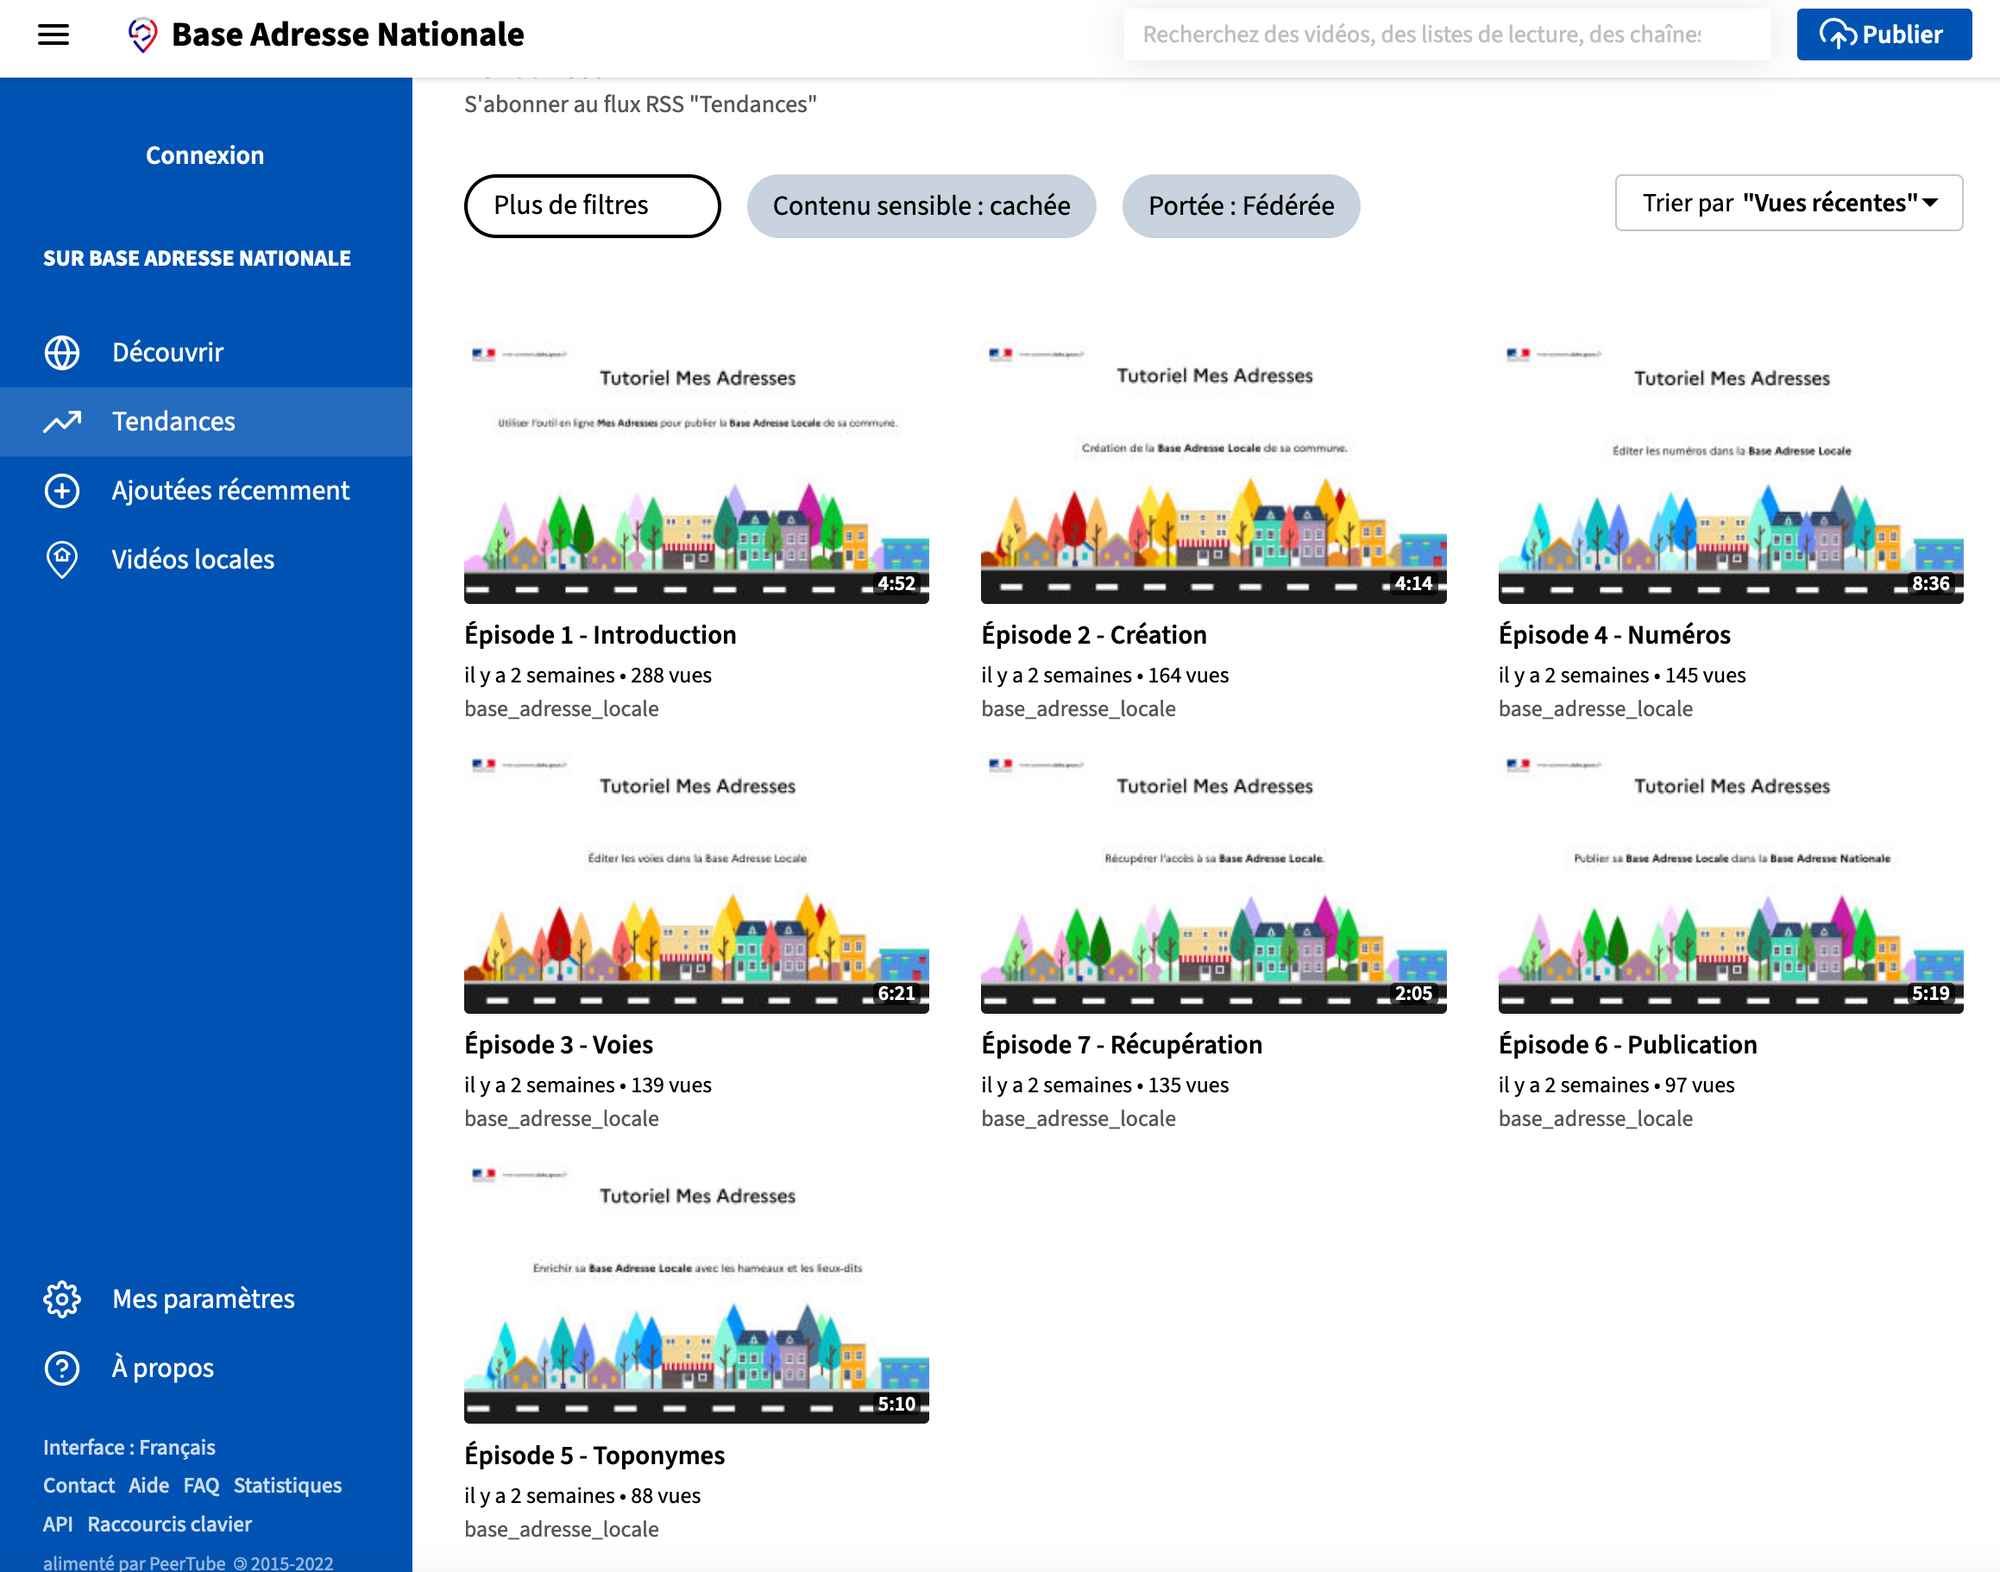Open base_adresse_locale channel under Épisode 2

tap(1078, 709)
